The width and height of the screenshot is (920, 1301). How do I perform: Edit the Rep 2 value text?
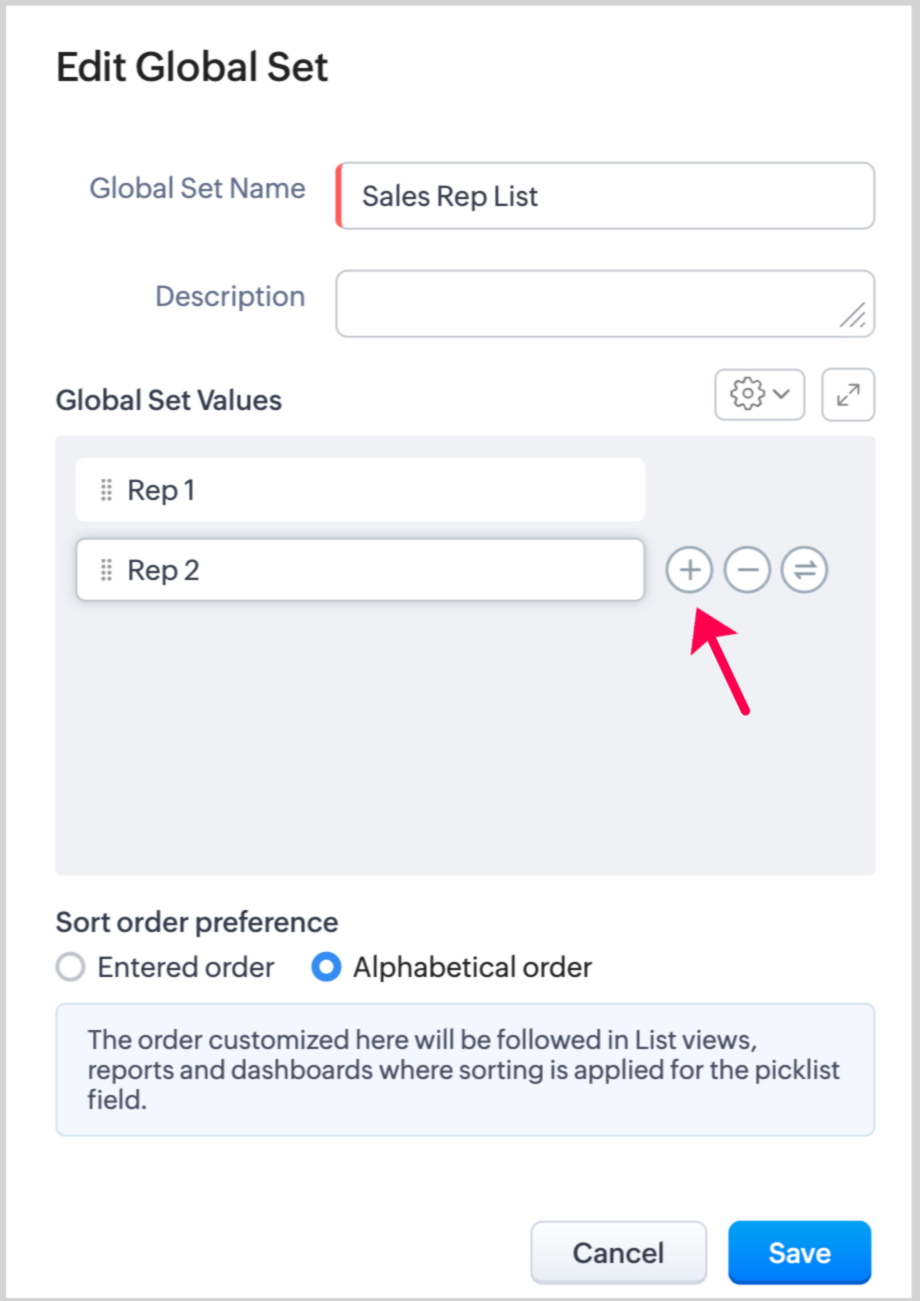[x=164, y=570]
